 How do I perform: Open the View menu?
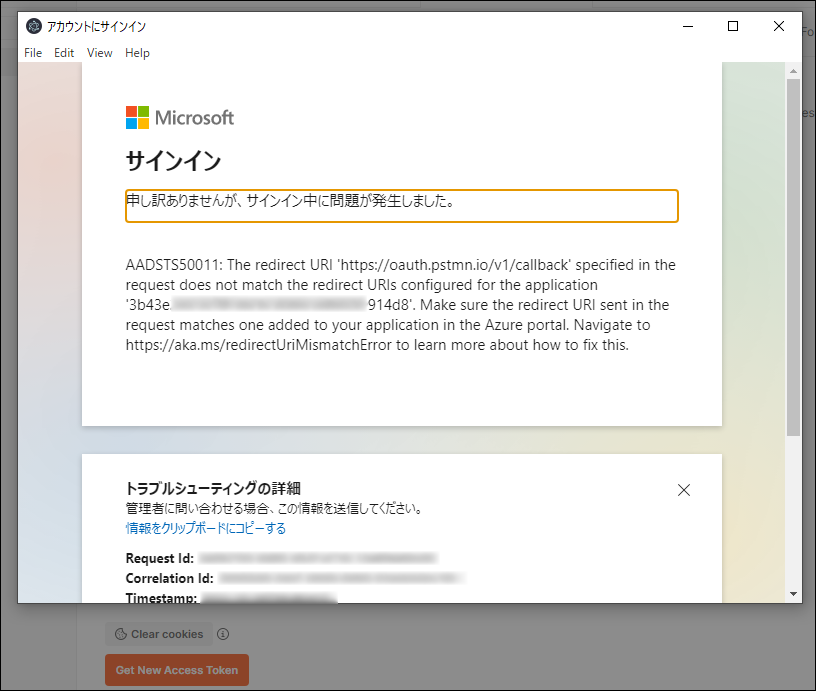[x=99, y=53]
